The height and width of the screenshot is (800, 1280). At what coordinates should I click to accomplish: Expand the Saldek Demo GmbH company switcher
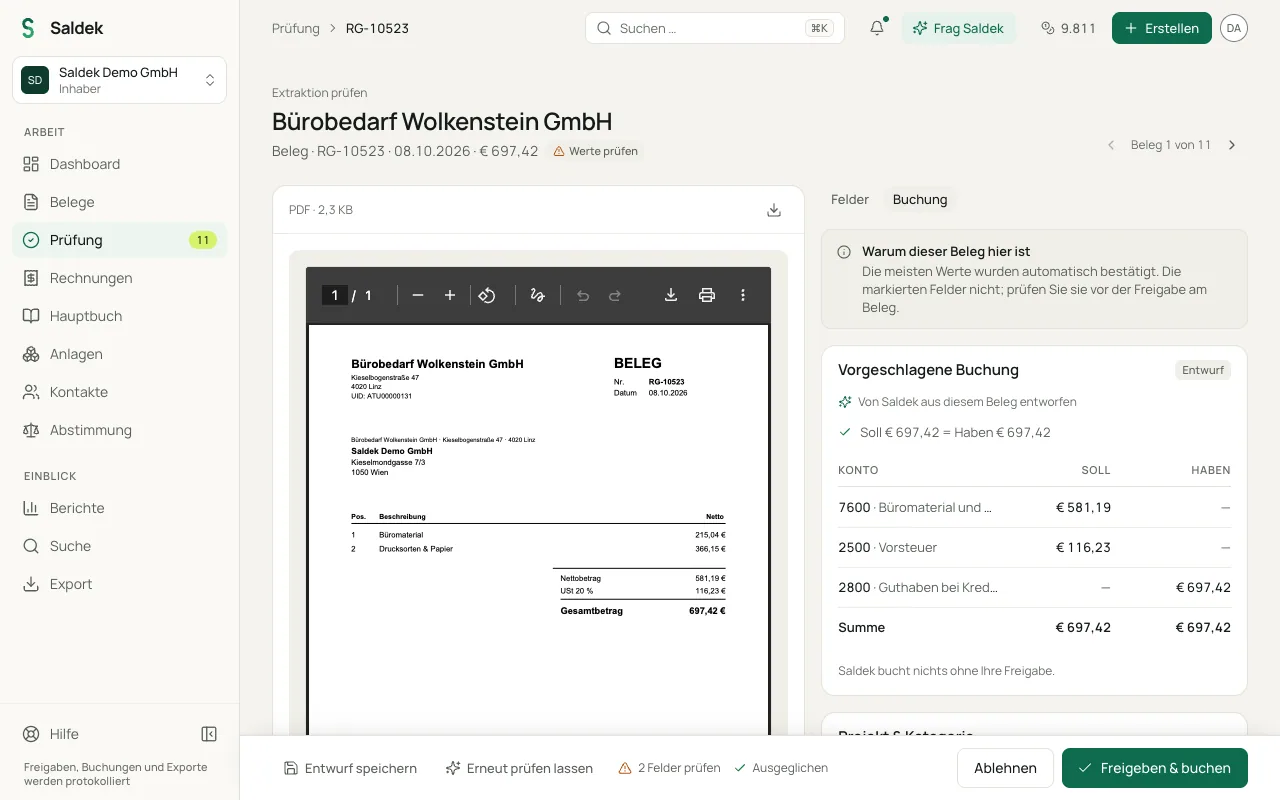click(x=119, y=80)
